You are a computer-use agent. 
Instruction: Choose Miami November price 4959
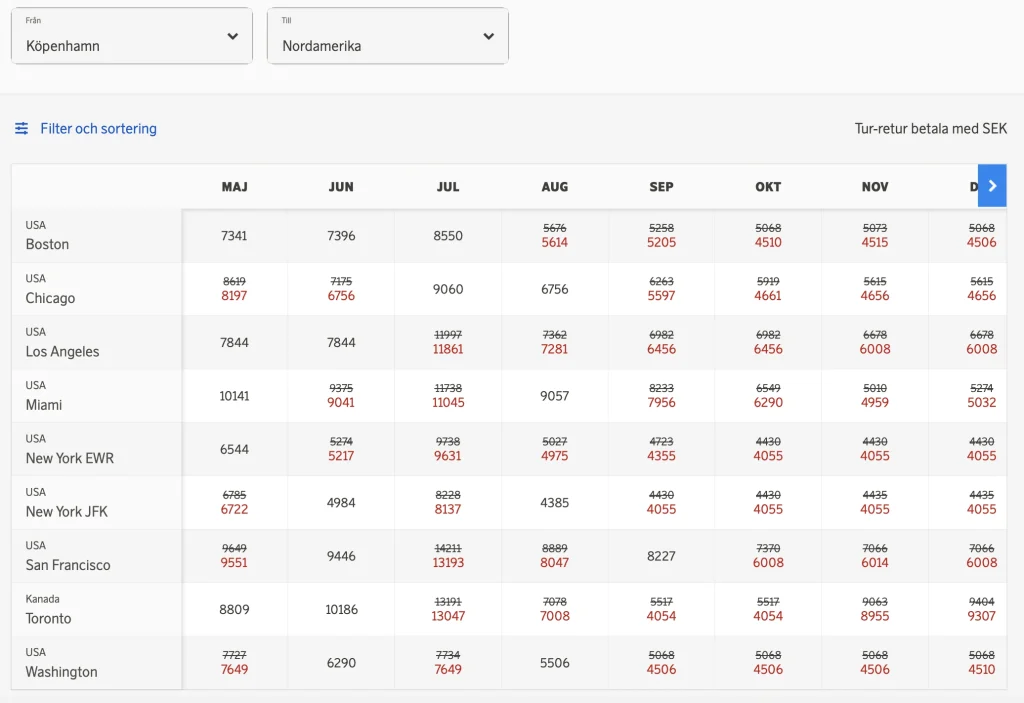pos(875,402)
